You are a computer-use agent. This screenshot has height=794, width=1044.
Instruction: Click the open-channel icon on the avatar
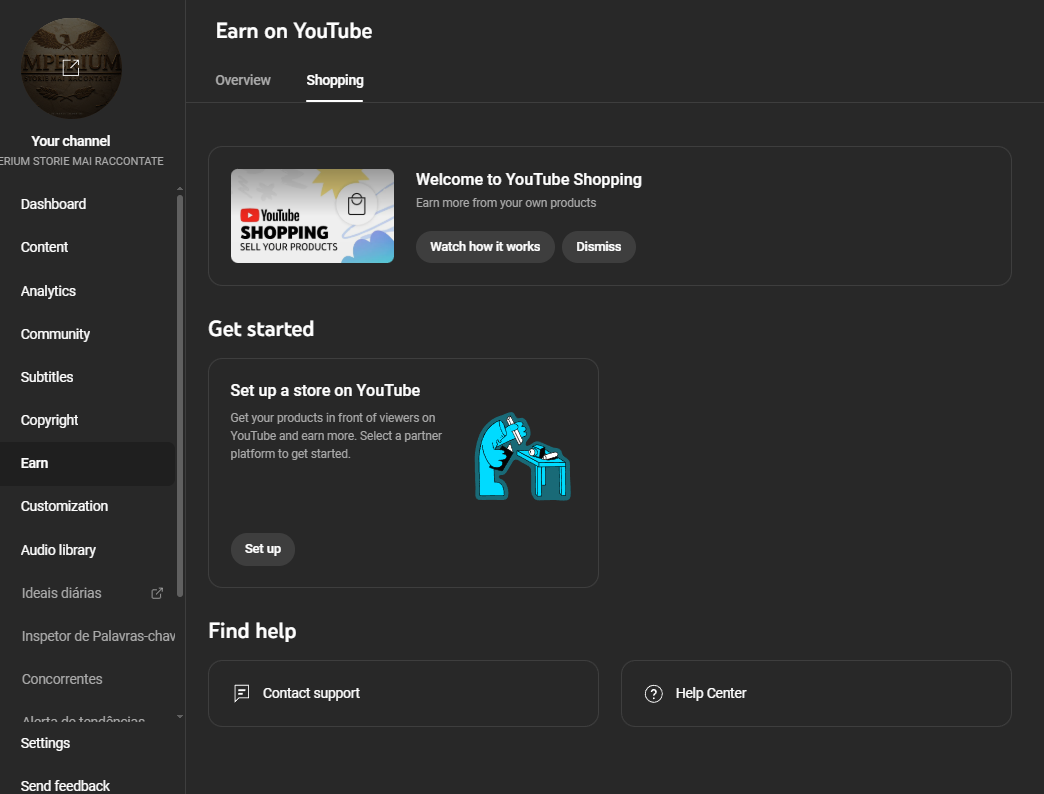[x=71, y=68]
